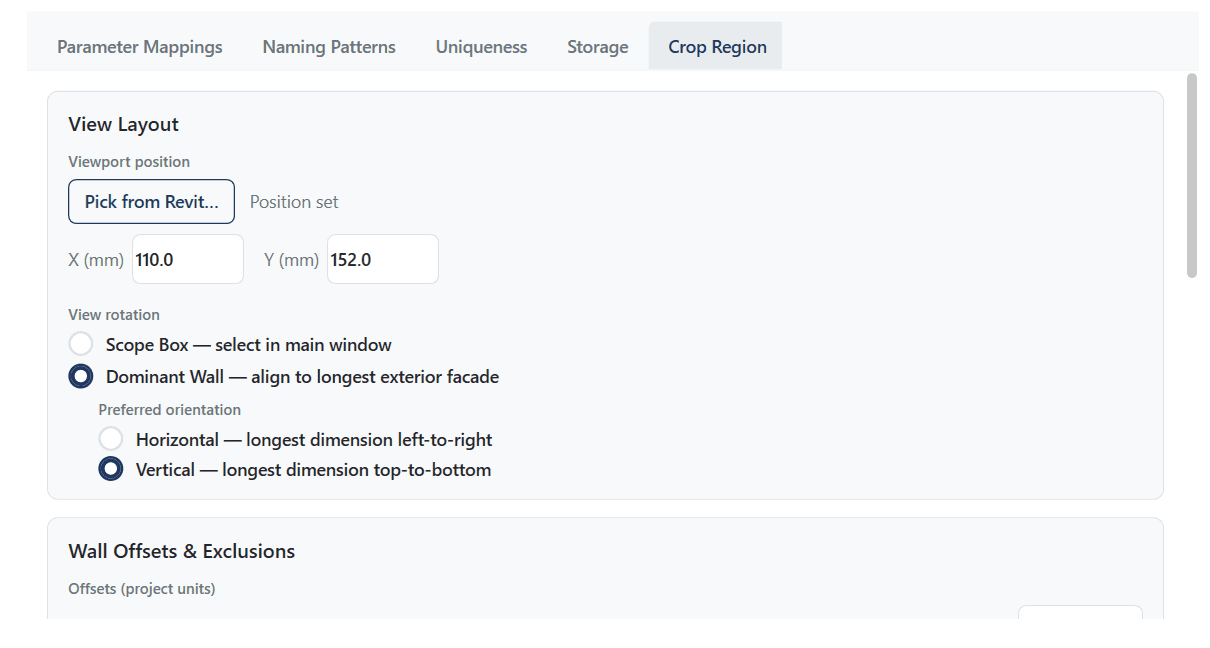Select the Storage tab
The width and height of the screenshot is (1210, 648).
pos(598,47)
